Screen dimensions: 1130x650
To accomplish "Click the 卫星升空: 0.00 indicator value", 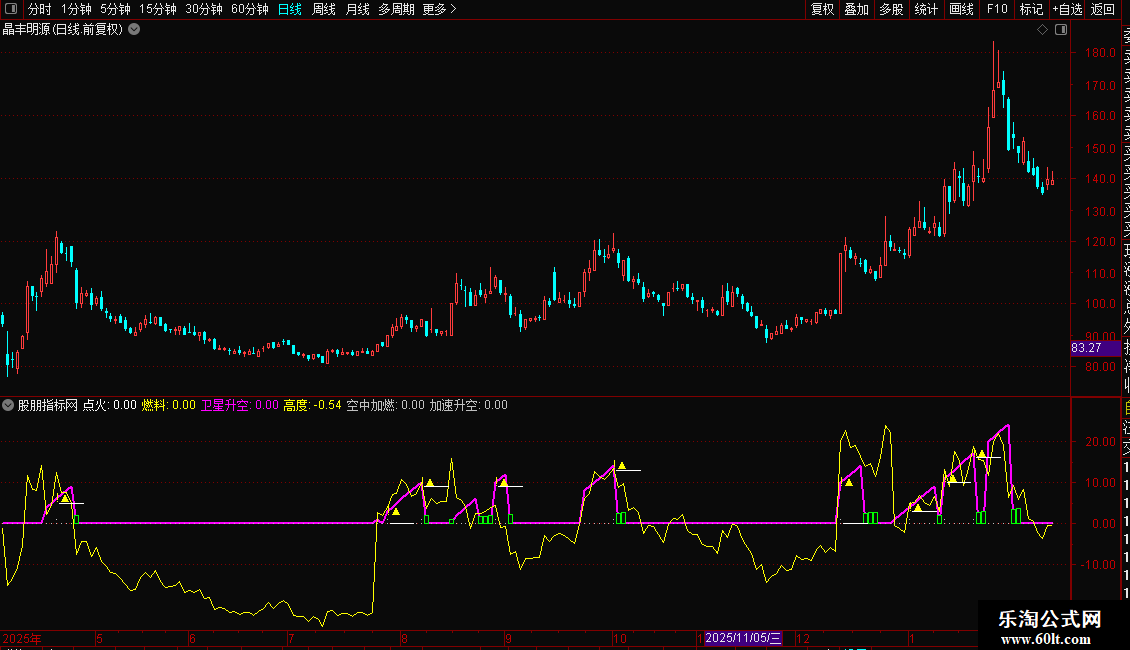I will pyautogui.click(x=239, y=405).
